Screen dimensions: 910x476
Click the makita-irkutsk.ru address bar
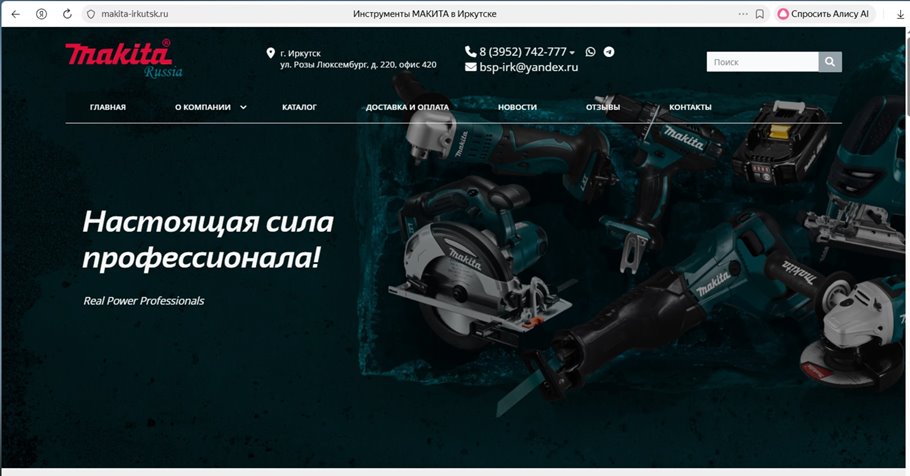pyautogui.click(x=135, y=14)
